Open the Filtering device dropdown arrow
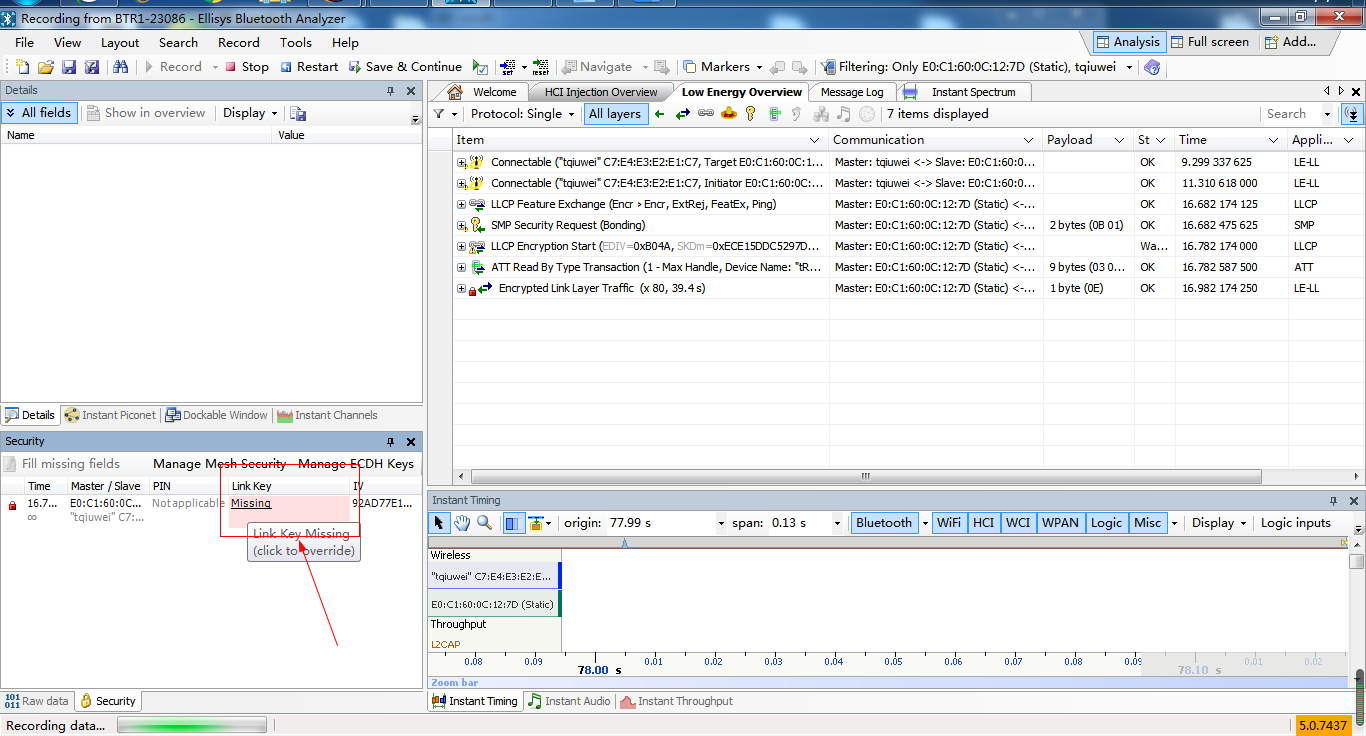 1129,67
